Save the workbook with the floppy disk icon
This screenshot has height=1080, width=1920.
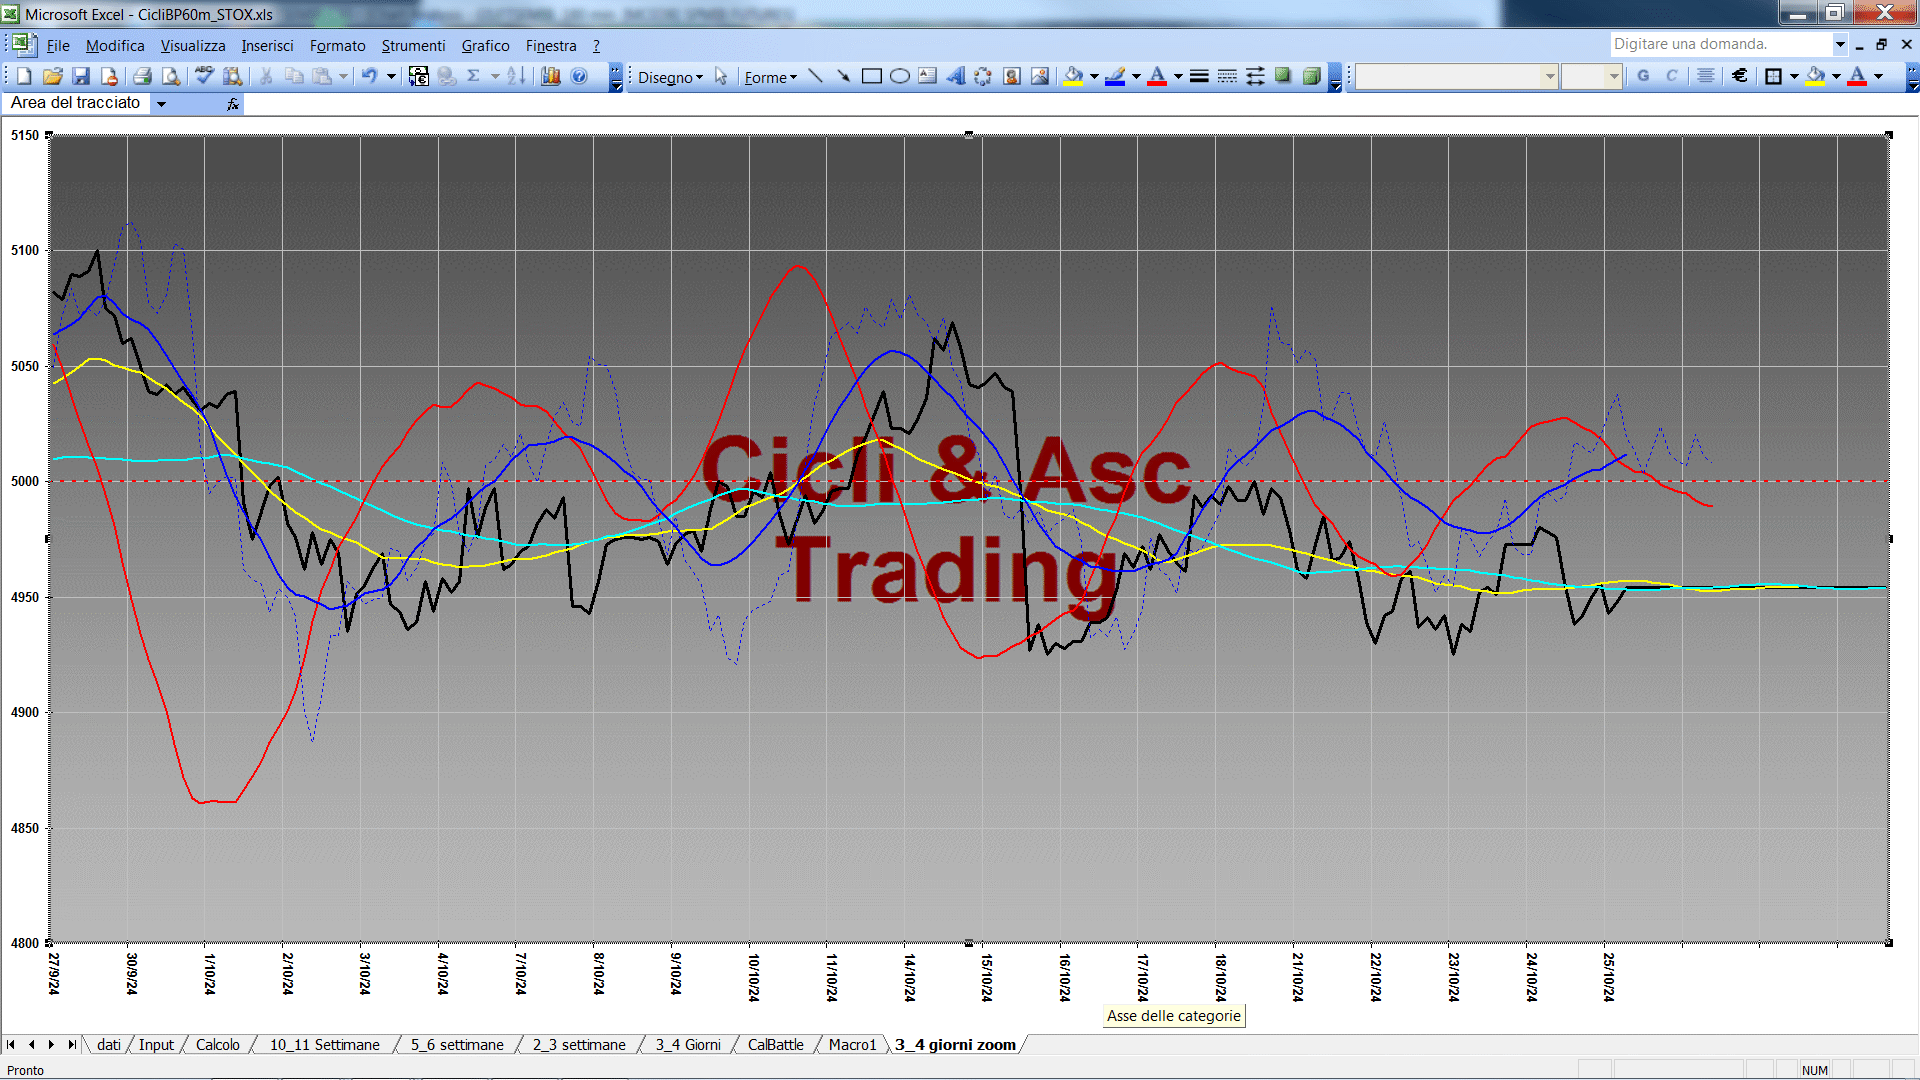(81, 76)
